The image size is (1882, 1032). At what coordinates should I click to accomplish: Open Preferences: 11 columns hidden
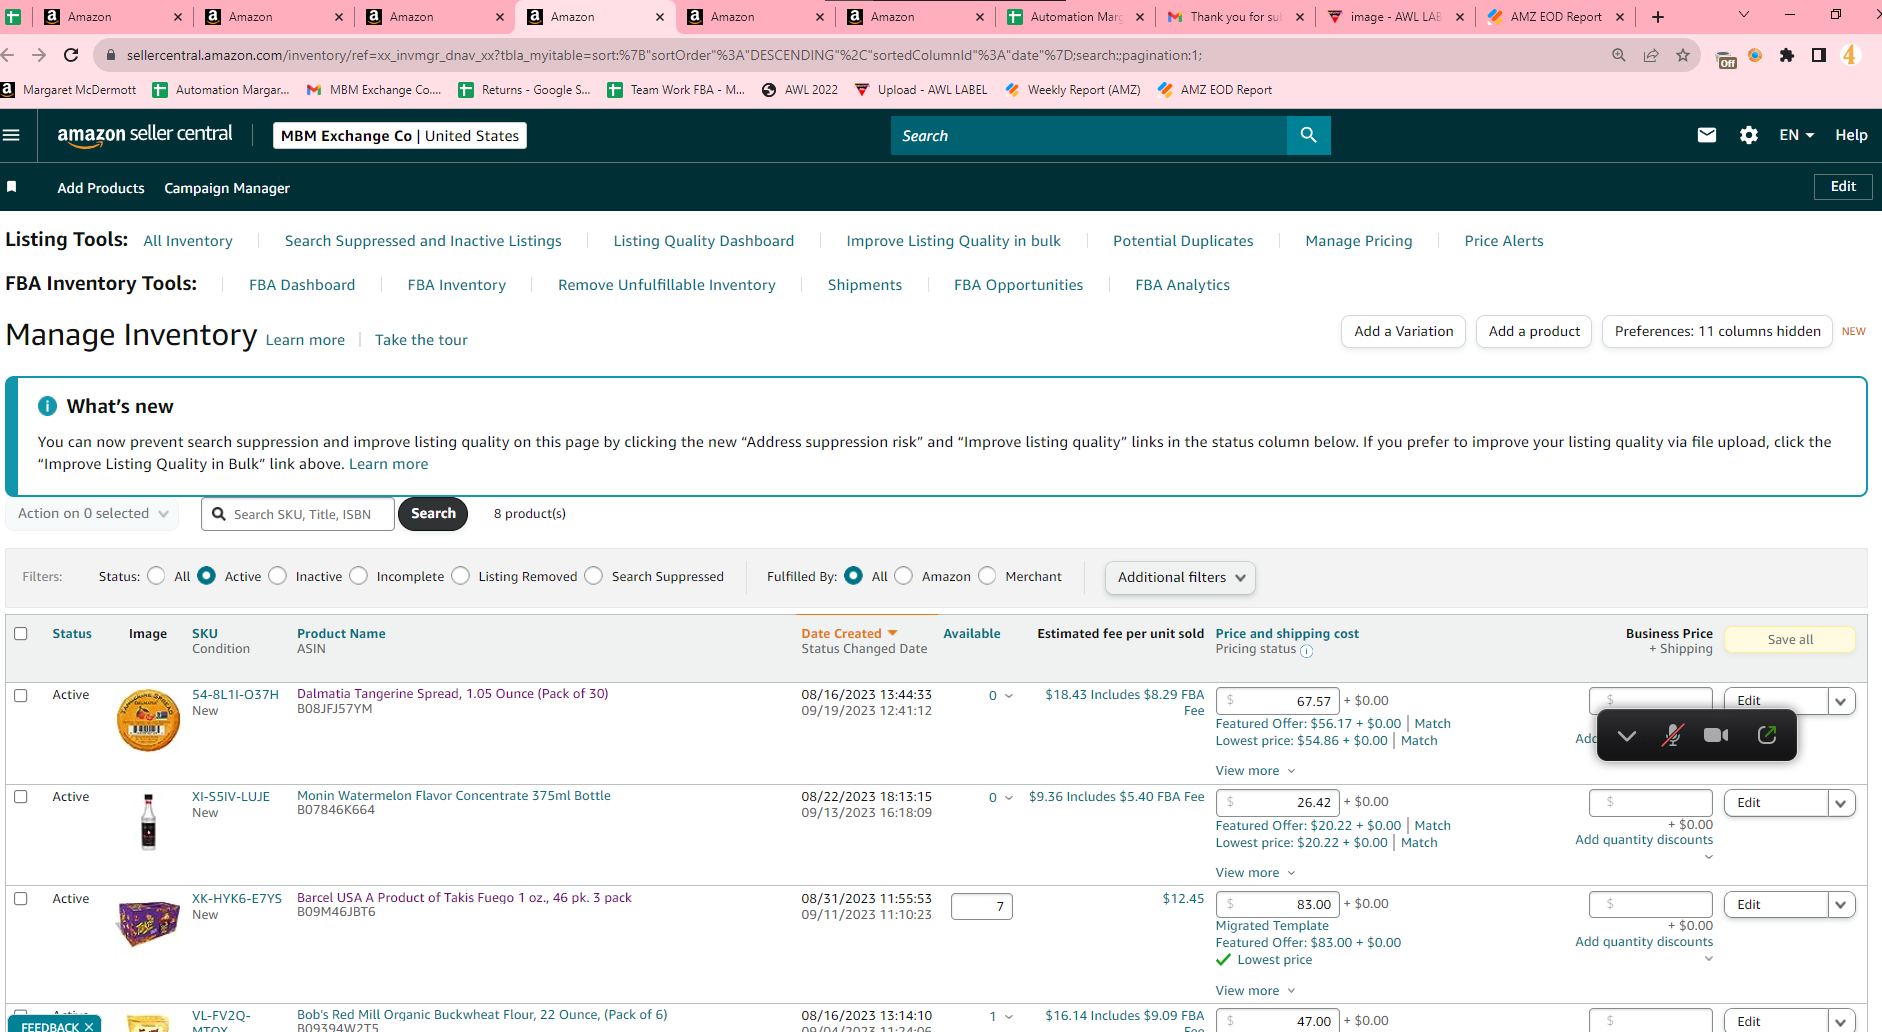coord(1718,331)
